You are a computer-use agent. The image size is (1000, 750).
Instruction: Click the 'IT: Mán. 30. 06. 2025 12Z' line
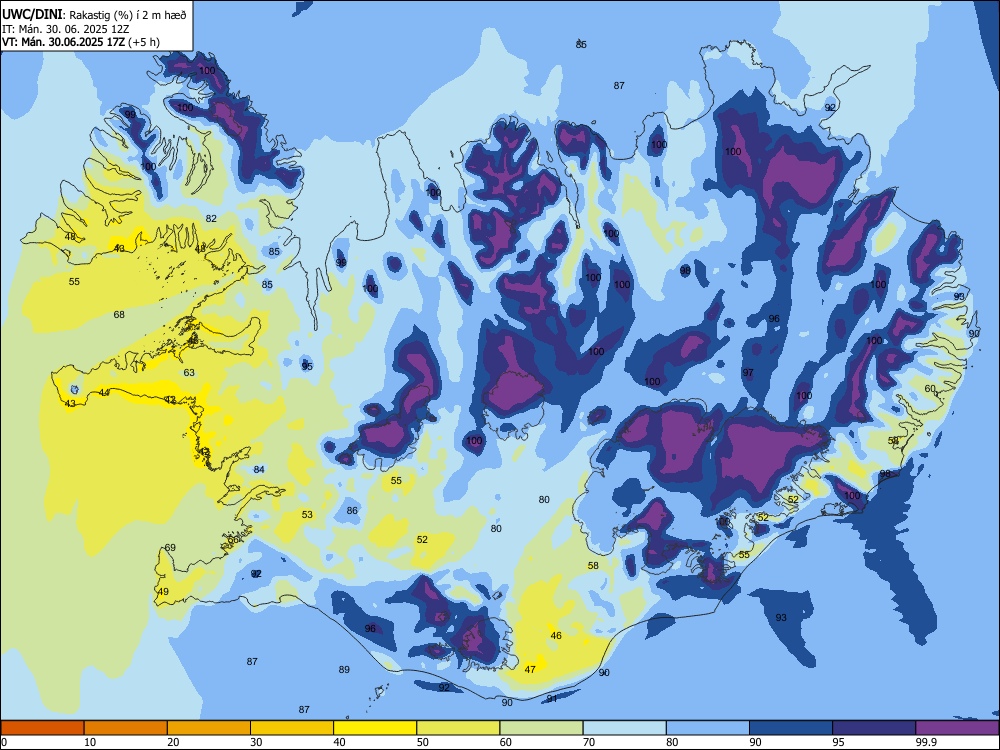(x=66, y=29)
